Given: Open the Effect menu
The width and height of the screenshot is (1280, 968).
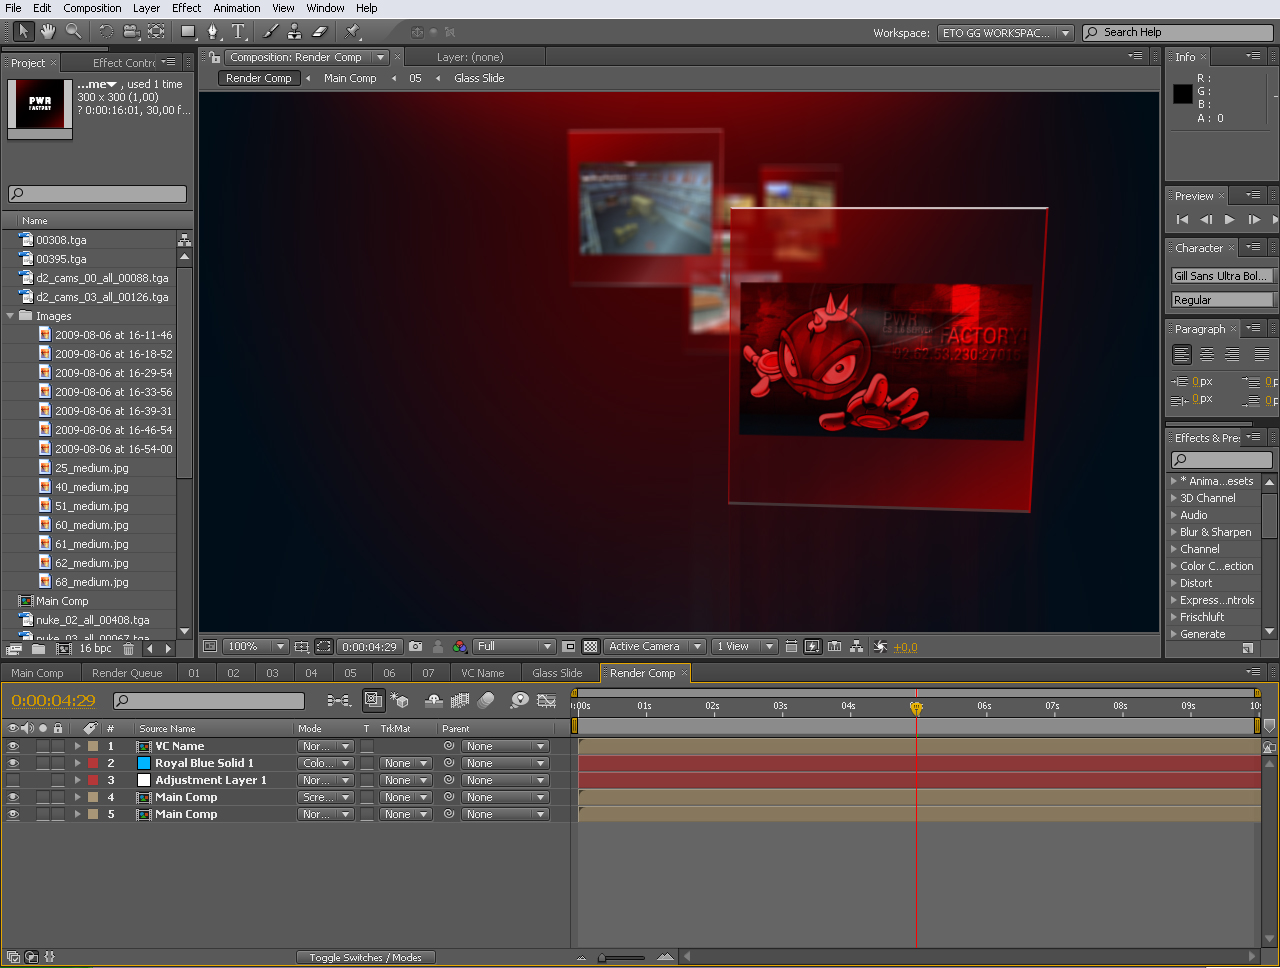Looking at the screenshot, I should 186,8.
